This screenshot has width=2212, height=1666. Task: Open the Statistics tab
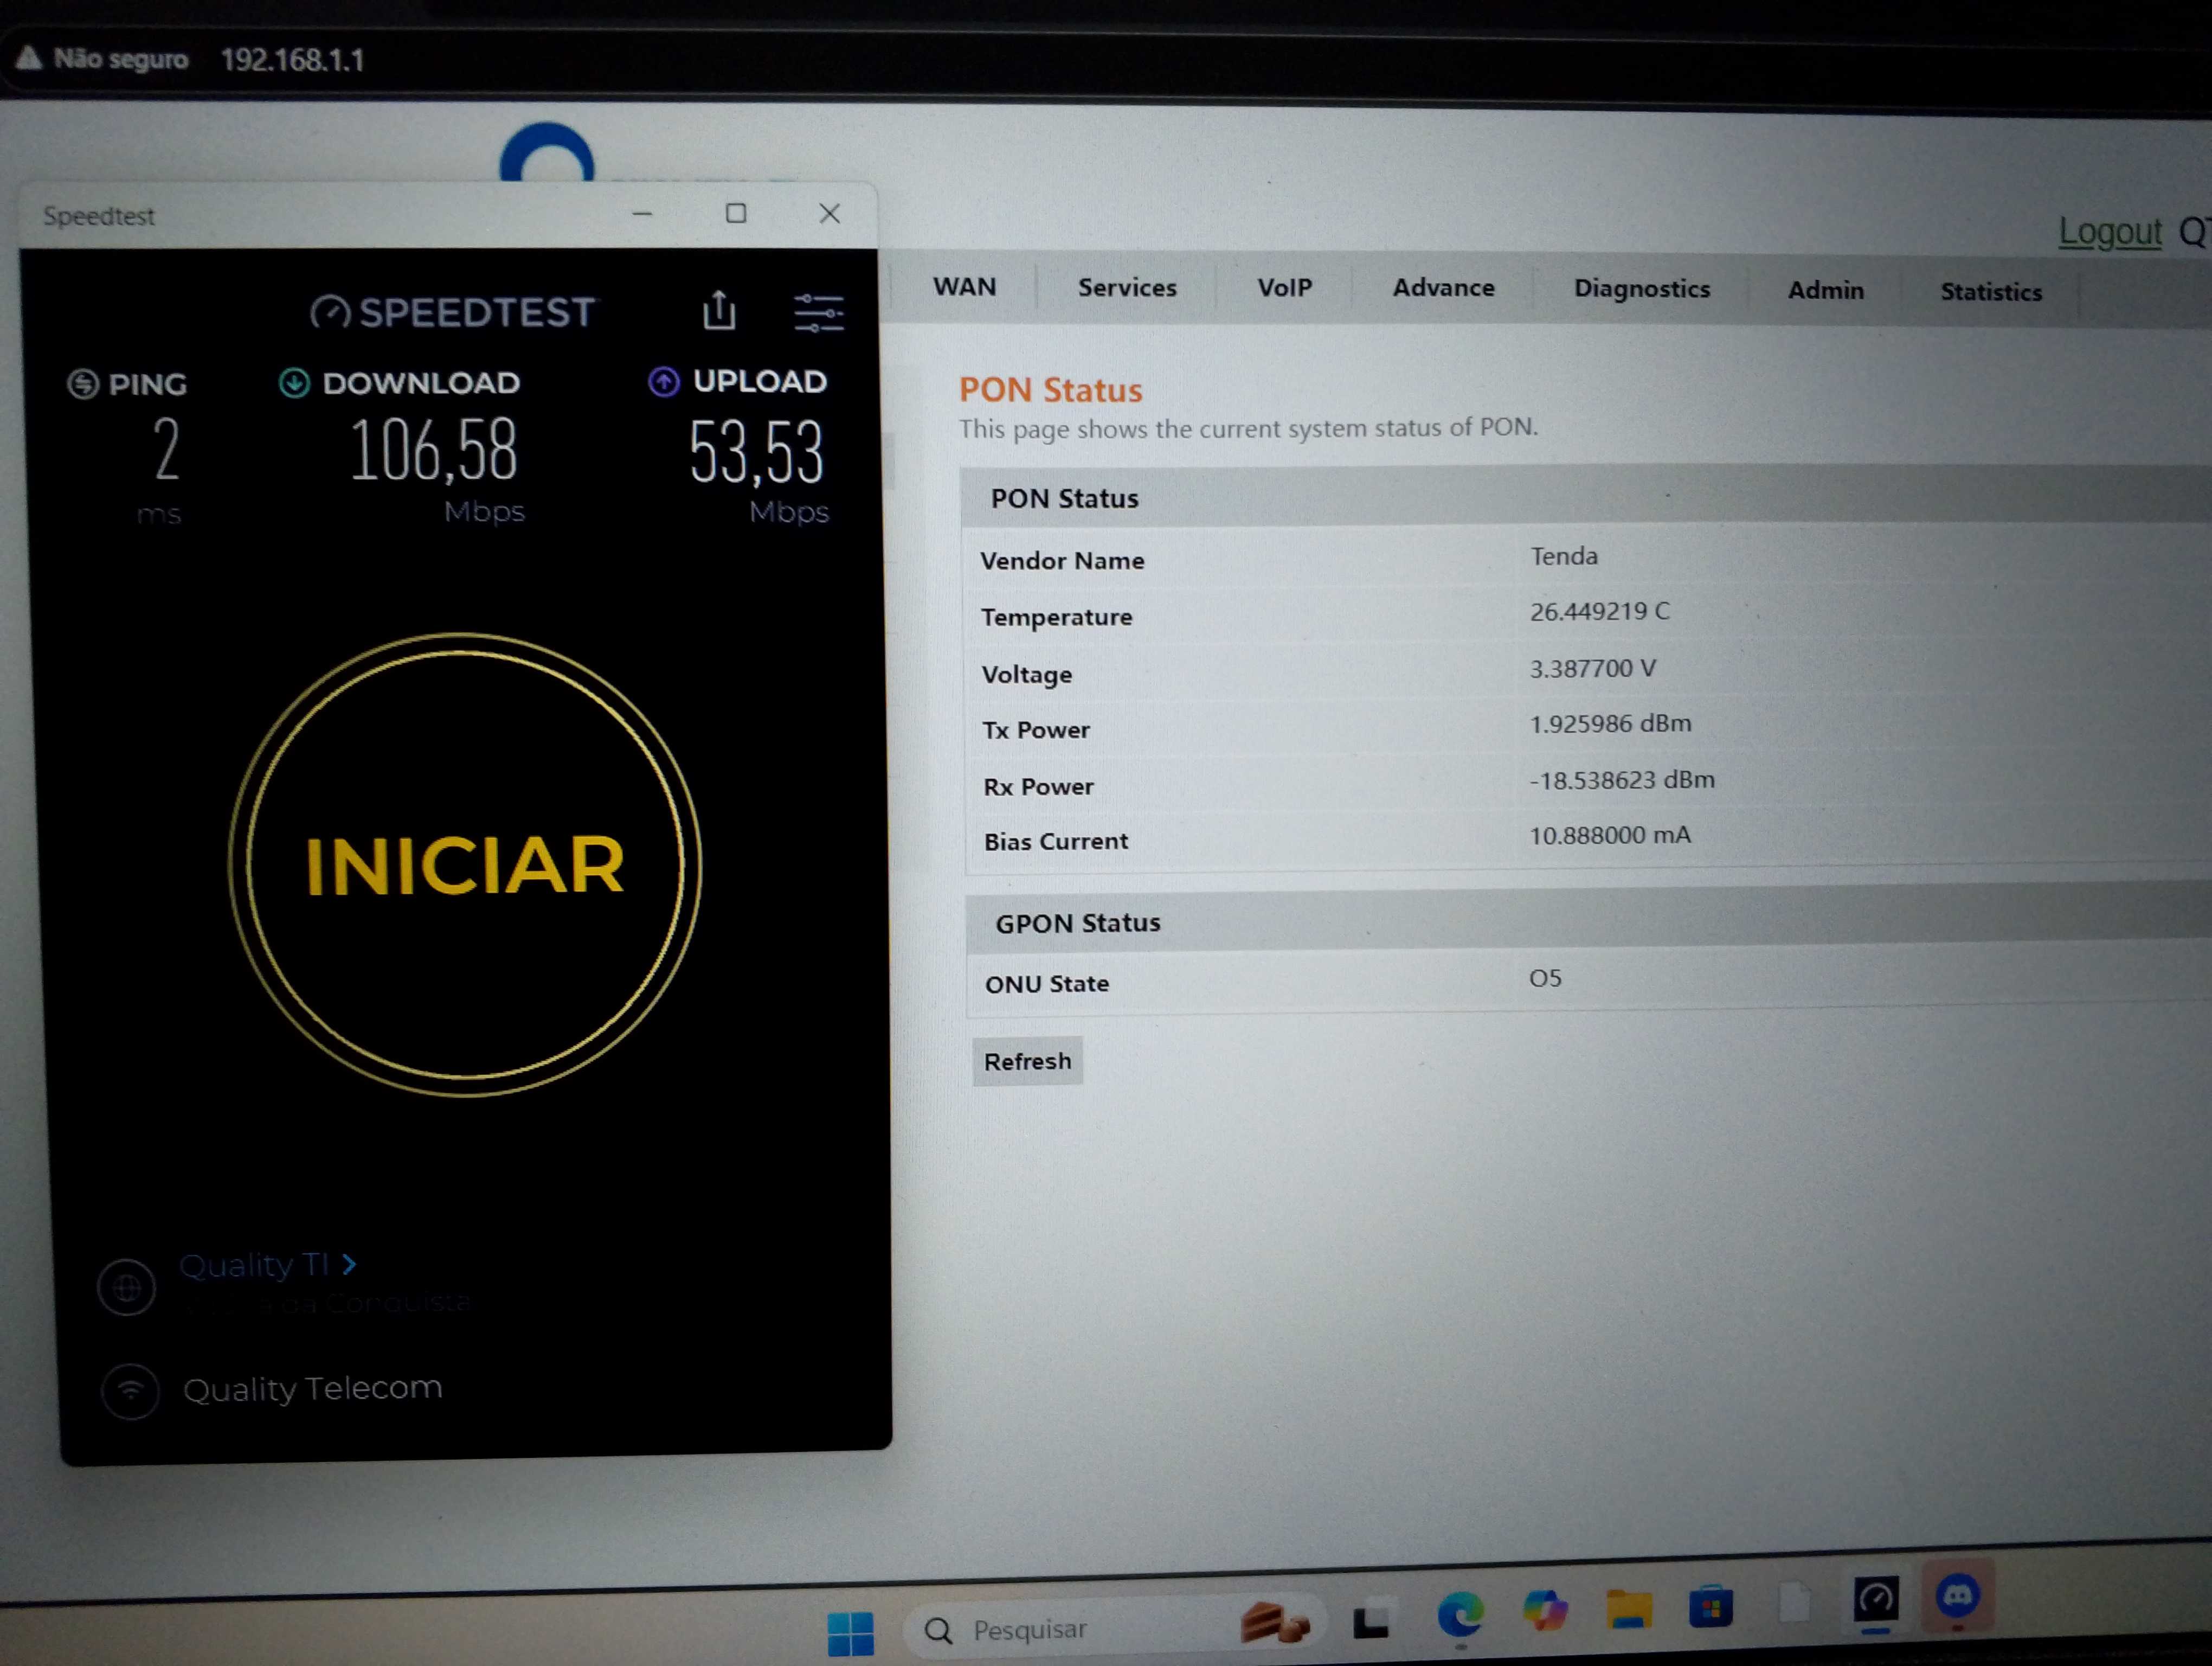coord(1990,292)
